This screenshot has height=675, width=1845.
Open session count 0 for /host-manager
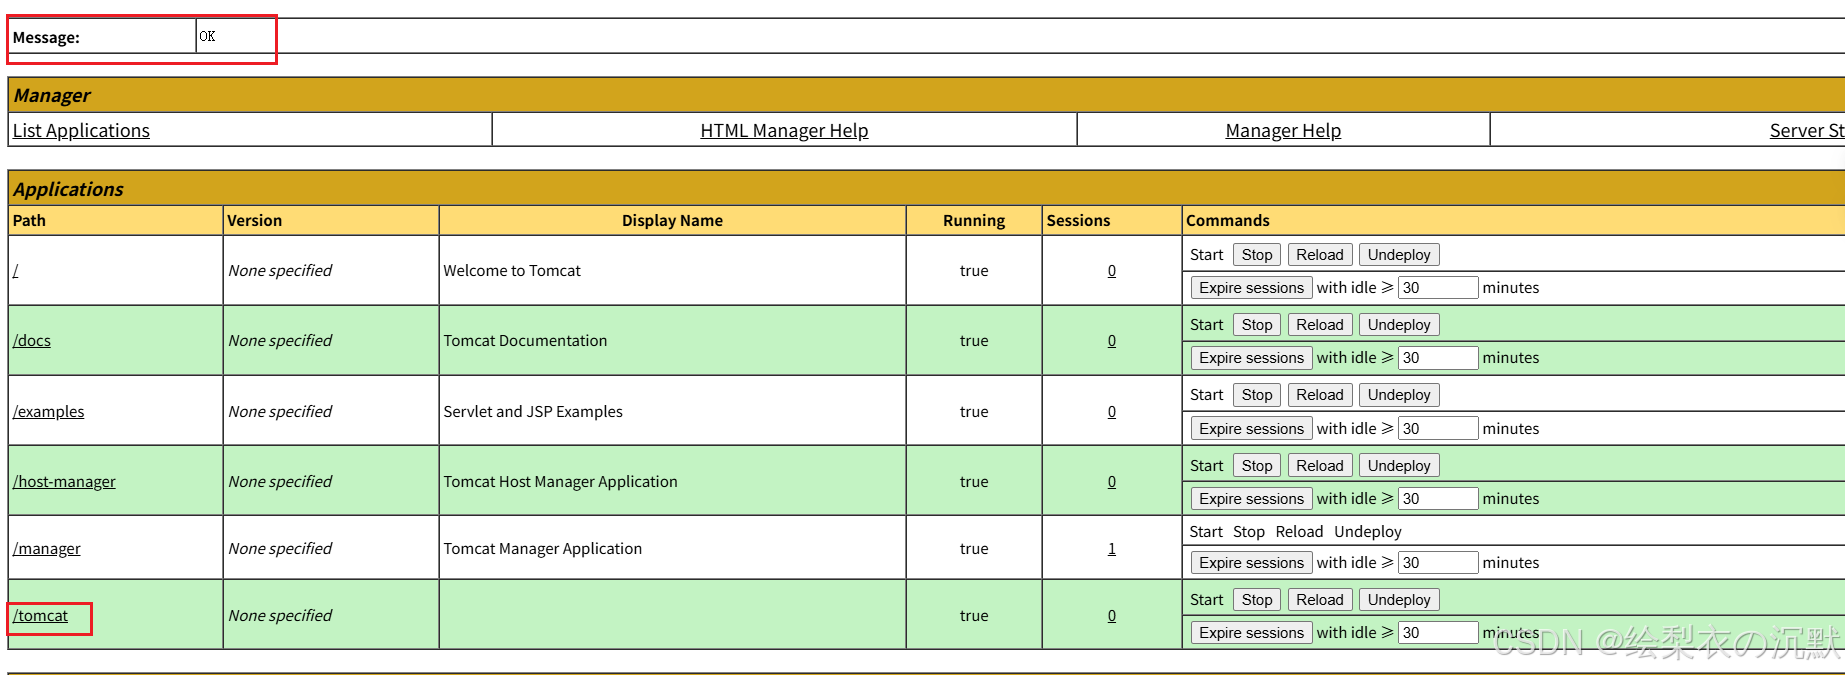pos(1112,481)
